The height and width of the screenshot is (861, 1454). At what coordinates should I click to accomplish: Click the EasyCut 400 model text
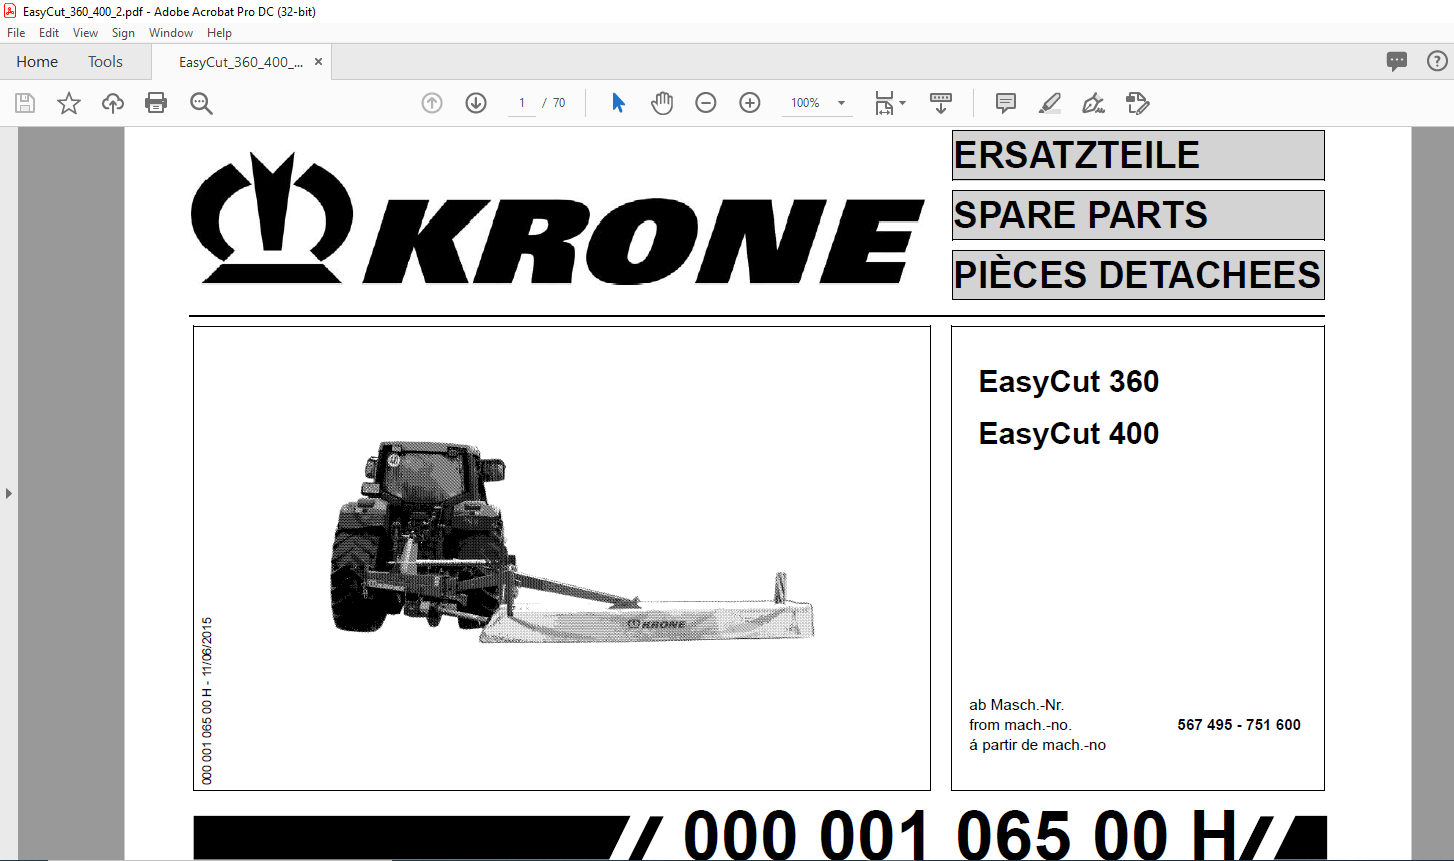click(1069, 434)
